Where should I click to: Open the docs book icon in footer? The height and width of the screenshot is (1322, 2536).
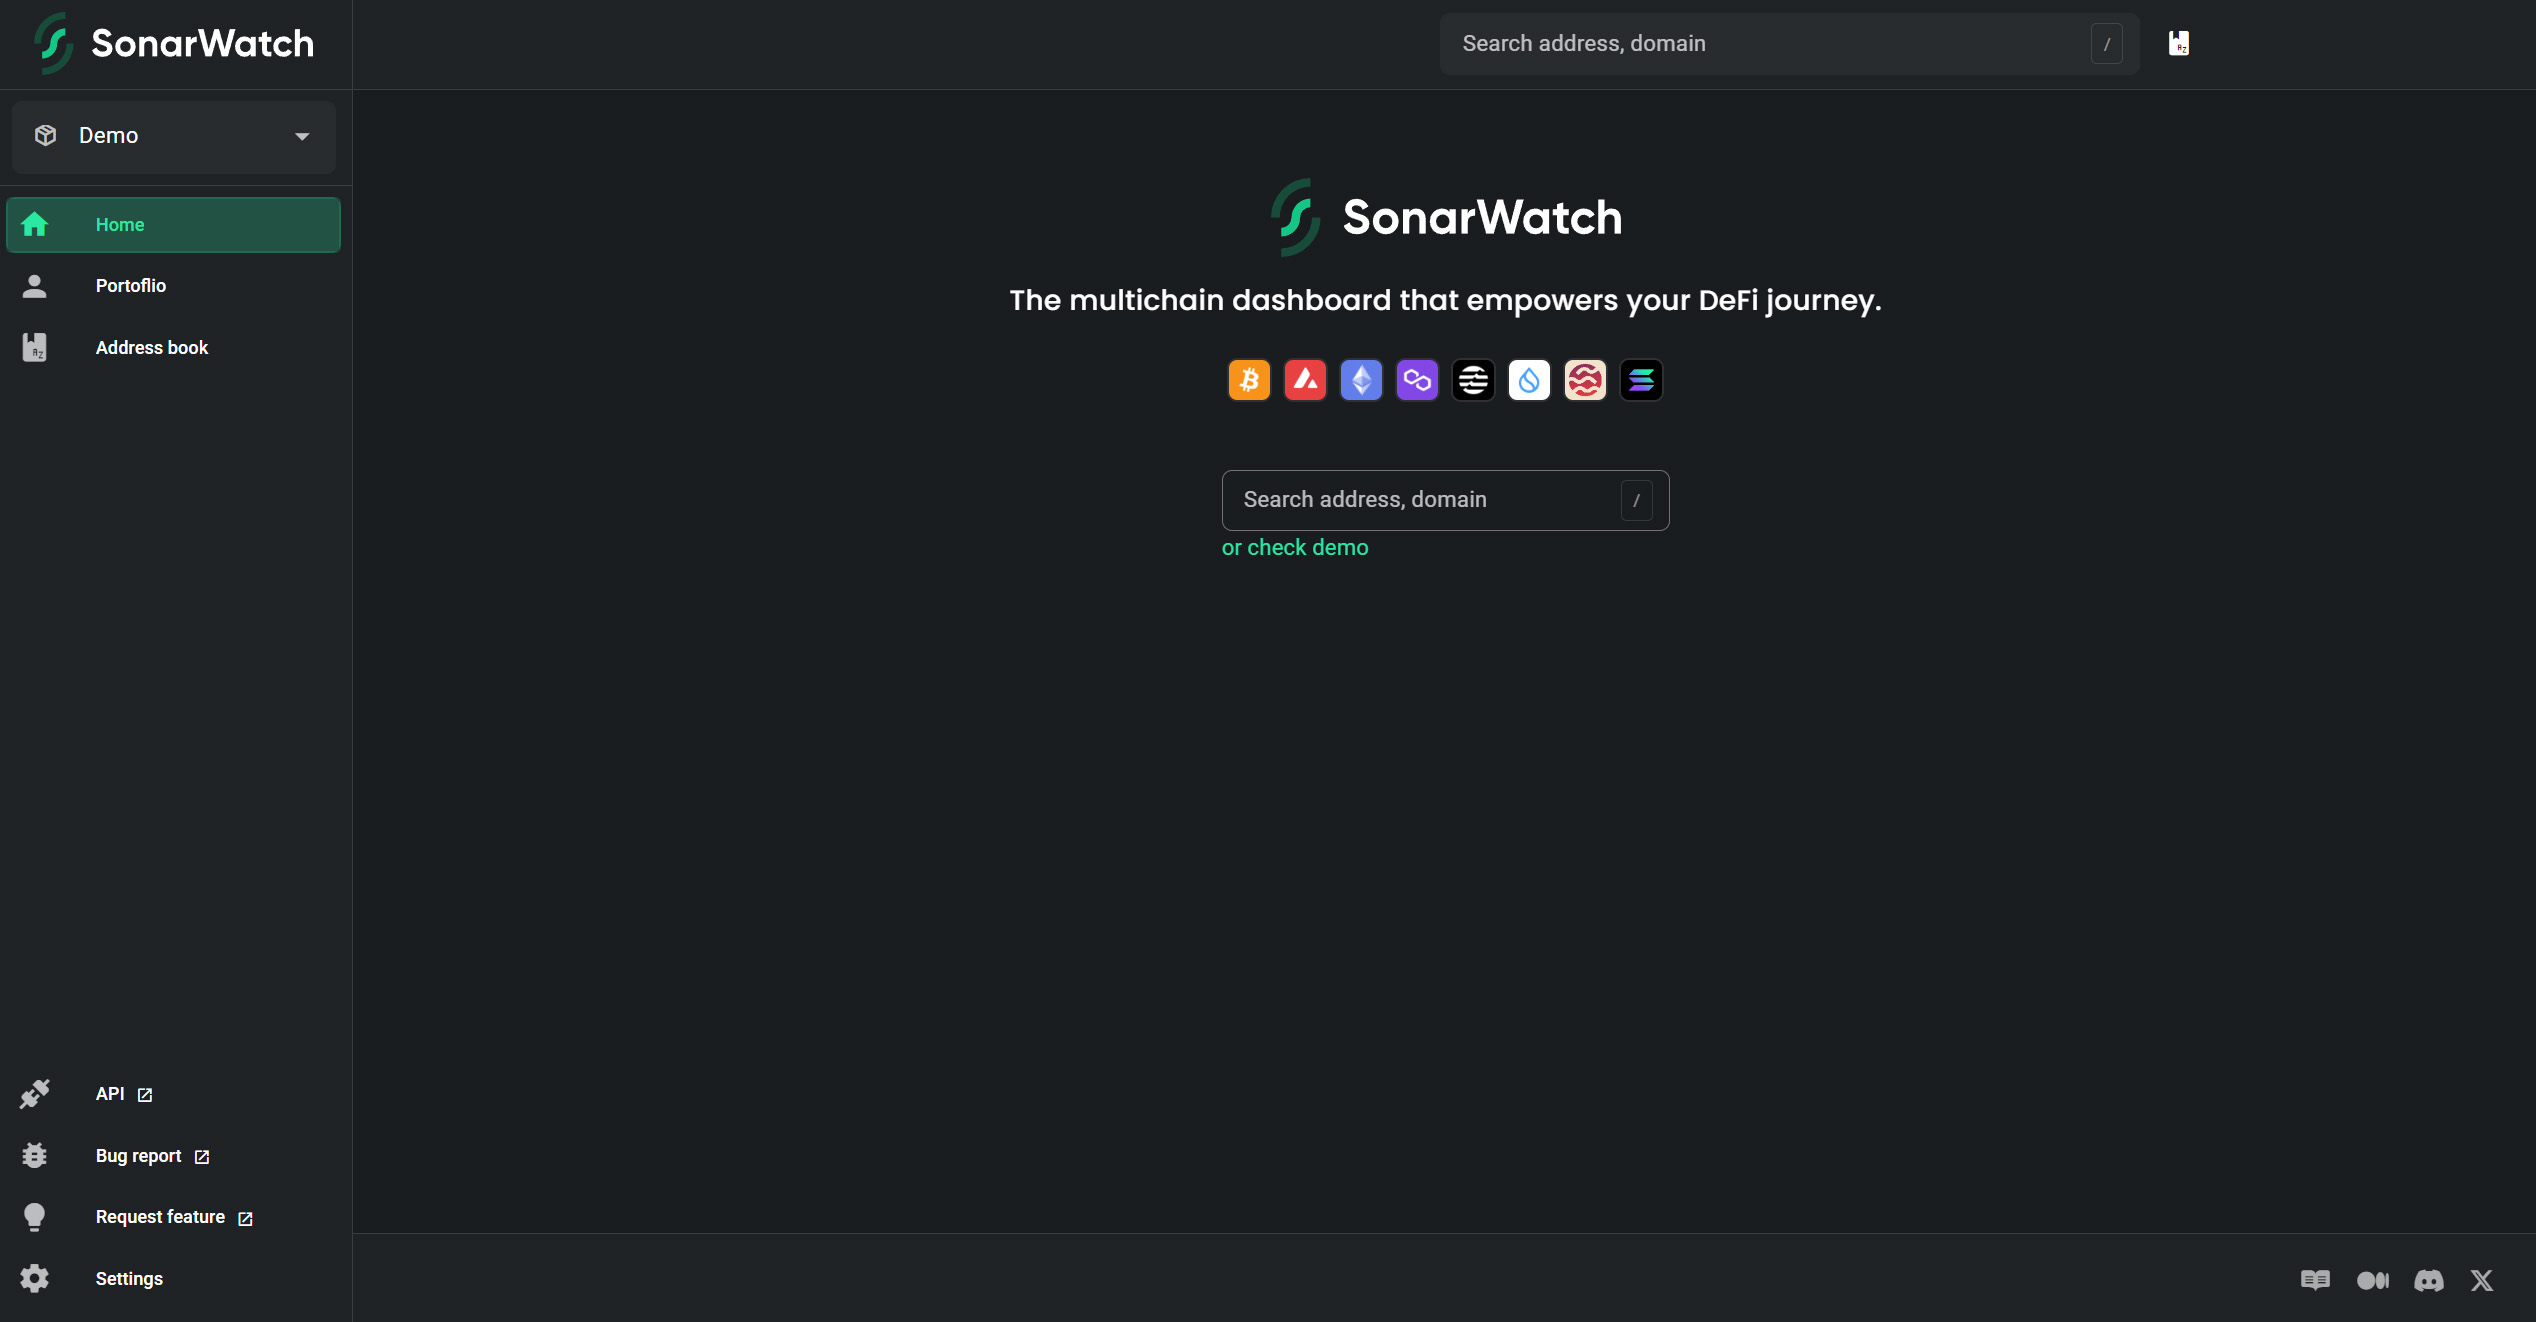pyautogui.click(x=2315, y=1280)
